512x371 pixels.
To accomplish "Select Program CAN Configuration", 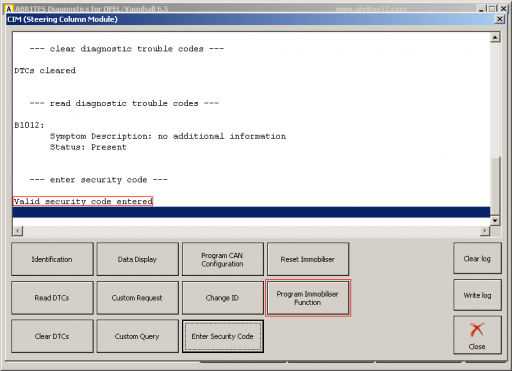I will [223, 259].
